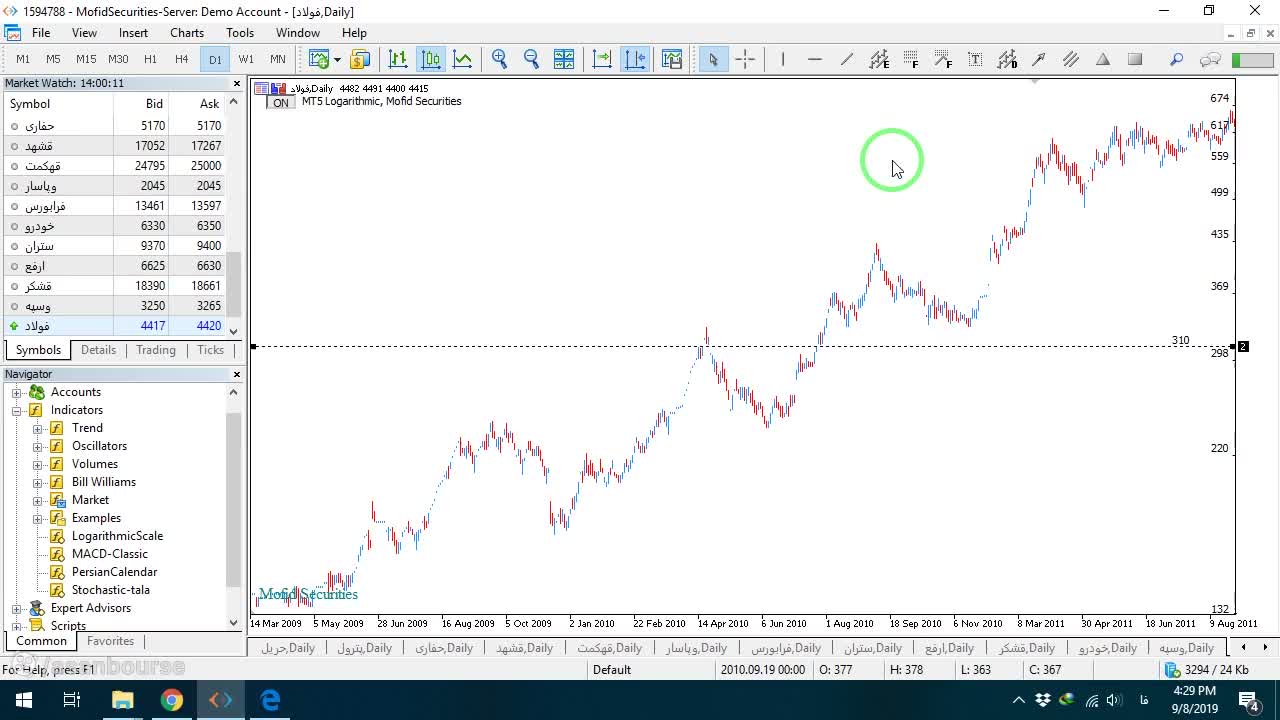
Task: Collapse the Indicators tree node
Action: [x=17, y=410]
